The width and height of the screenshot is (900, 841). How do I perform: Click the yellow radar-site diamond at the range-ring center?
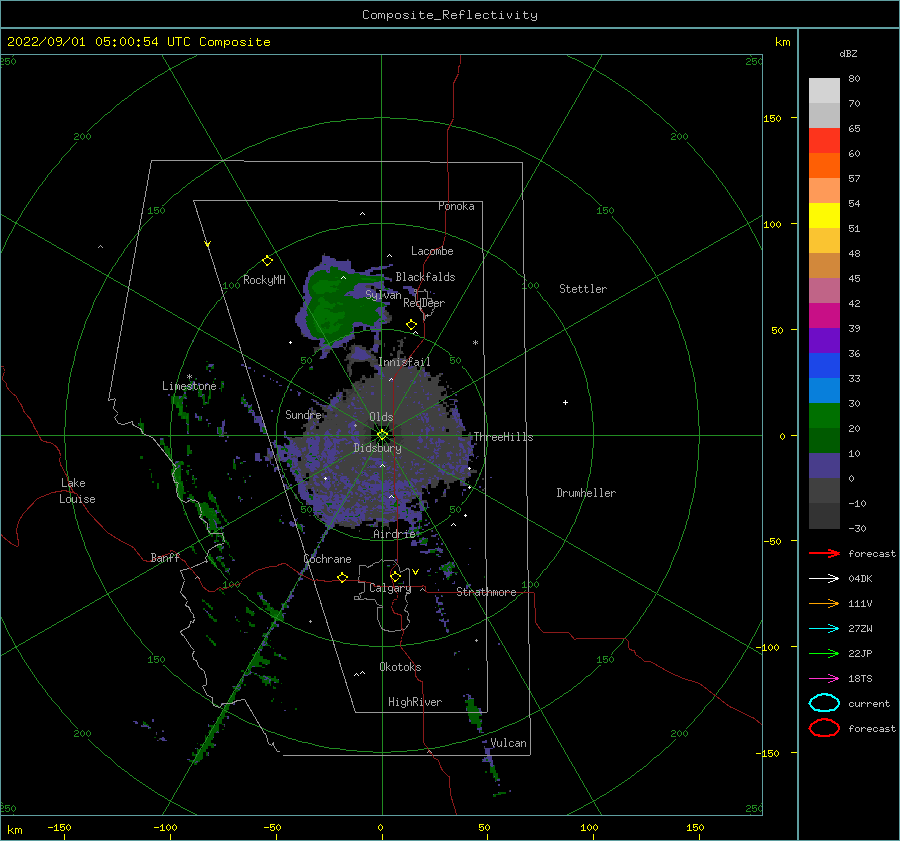[382, 435]
